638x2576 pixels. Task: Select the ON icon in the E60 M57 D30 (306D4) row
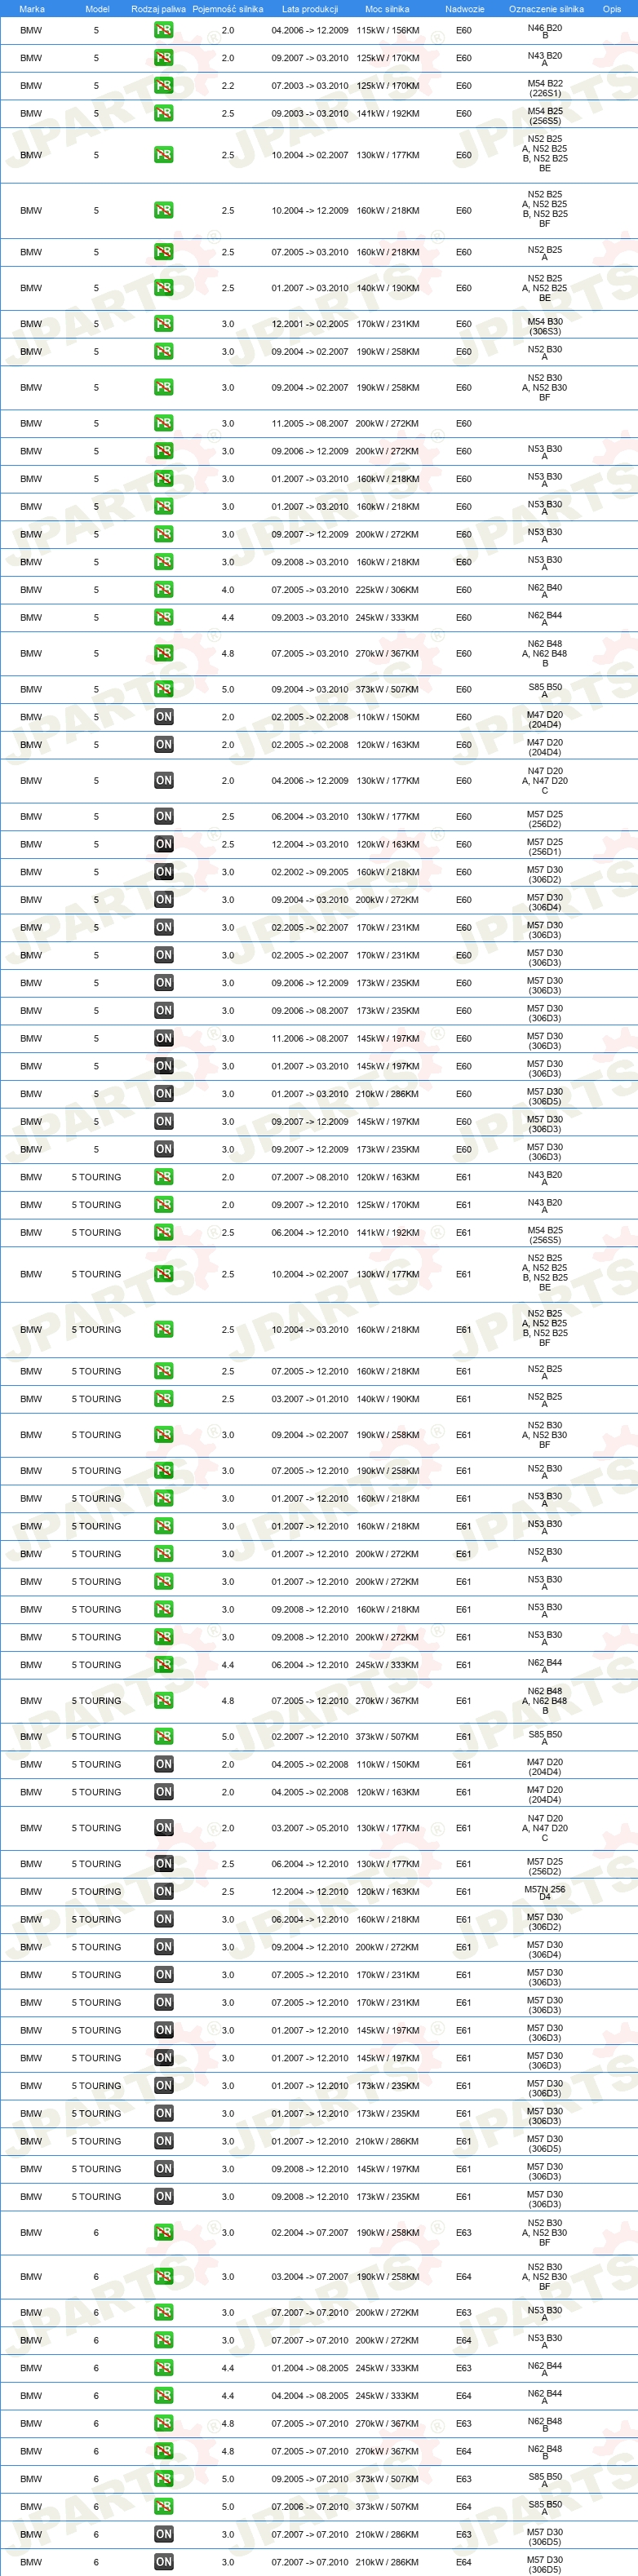point(163,900)
